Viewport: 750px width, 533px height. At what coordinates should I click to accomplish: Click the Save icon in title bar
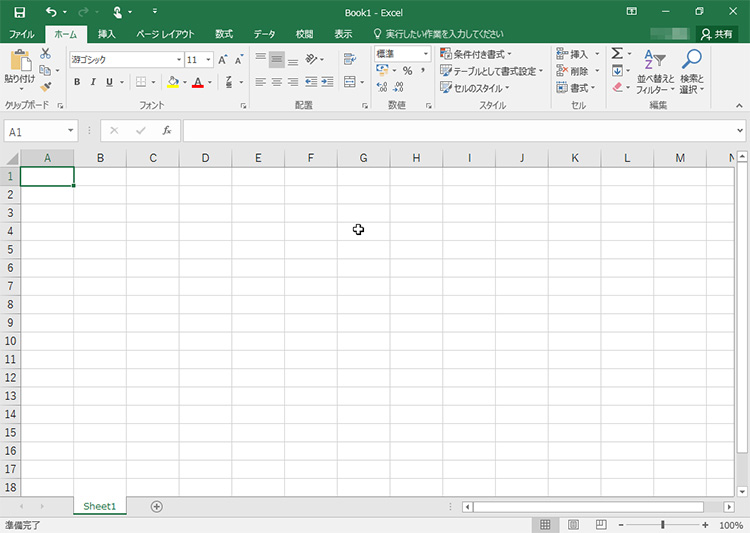[x=19, y=11]
